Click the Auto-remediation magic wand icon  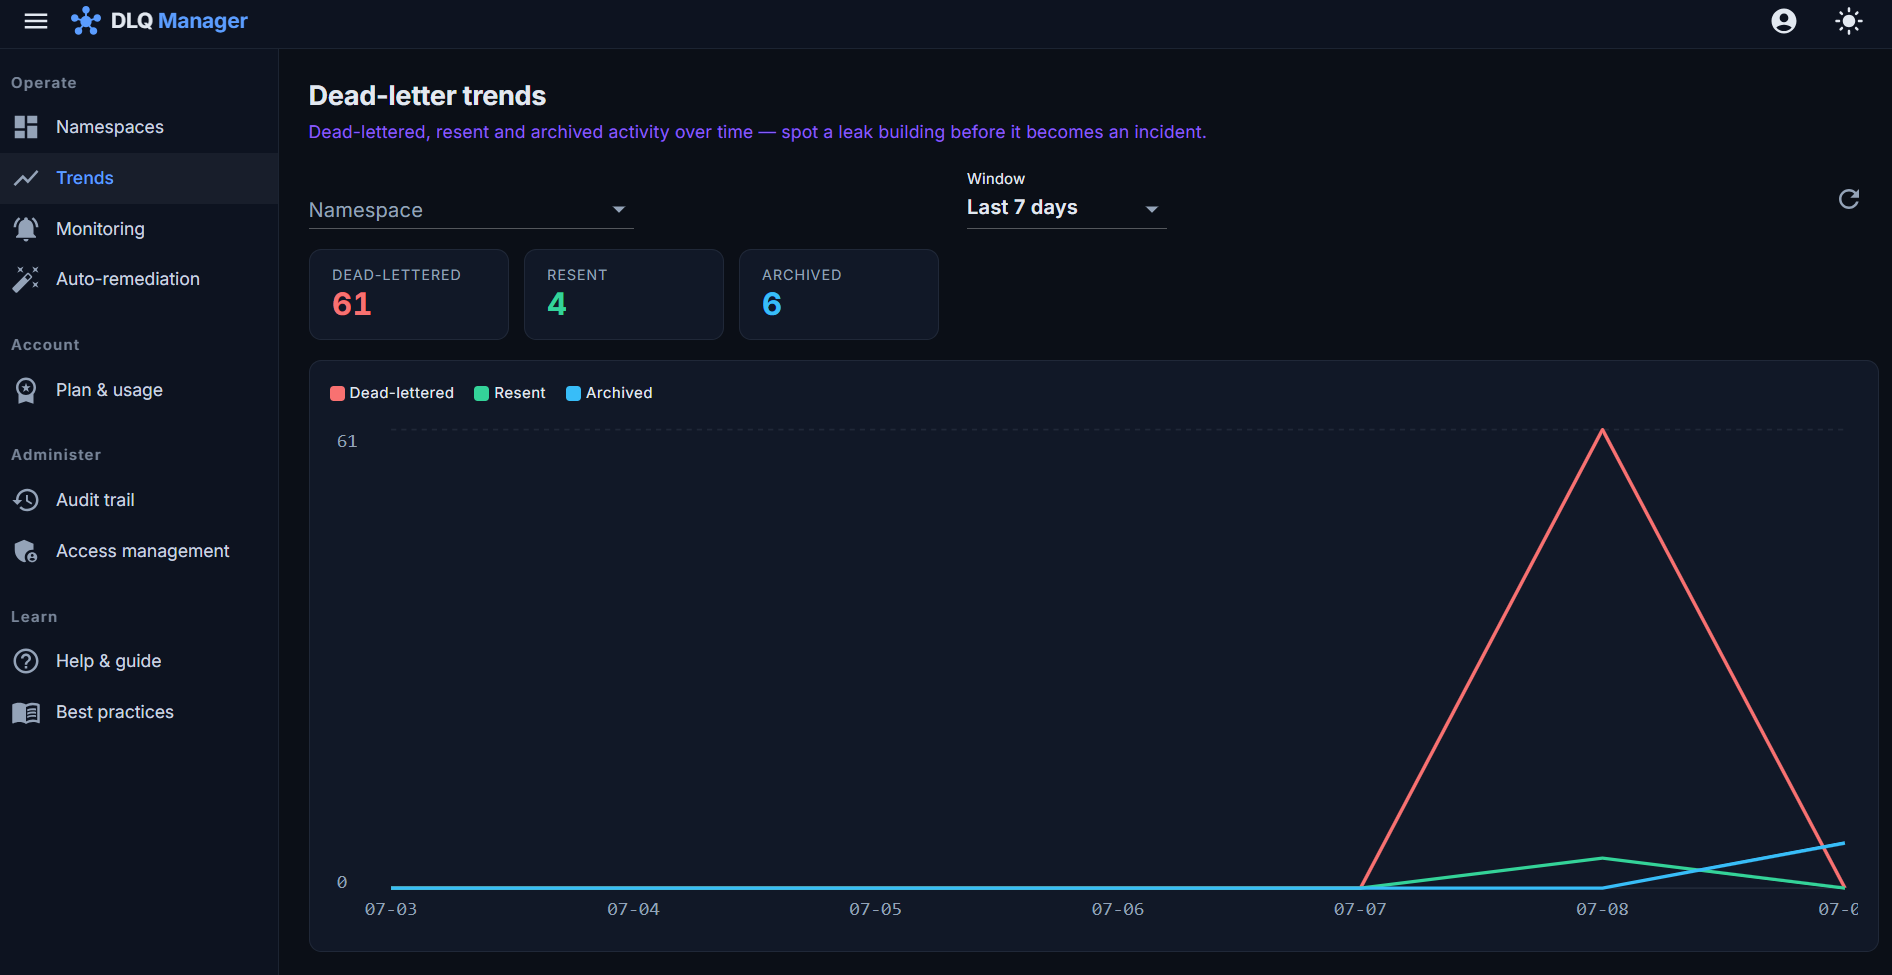point(26,279)
